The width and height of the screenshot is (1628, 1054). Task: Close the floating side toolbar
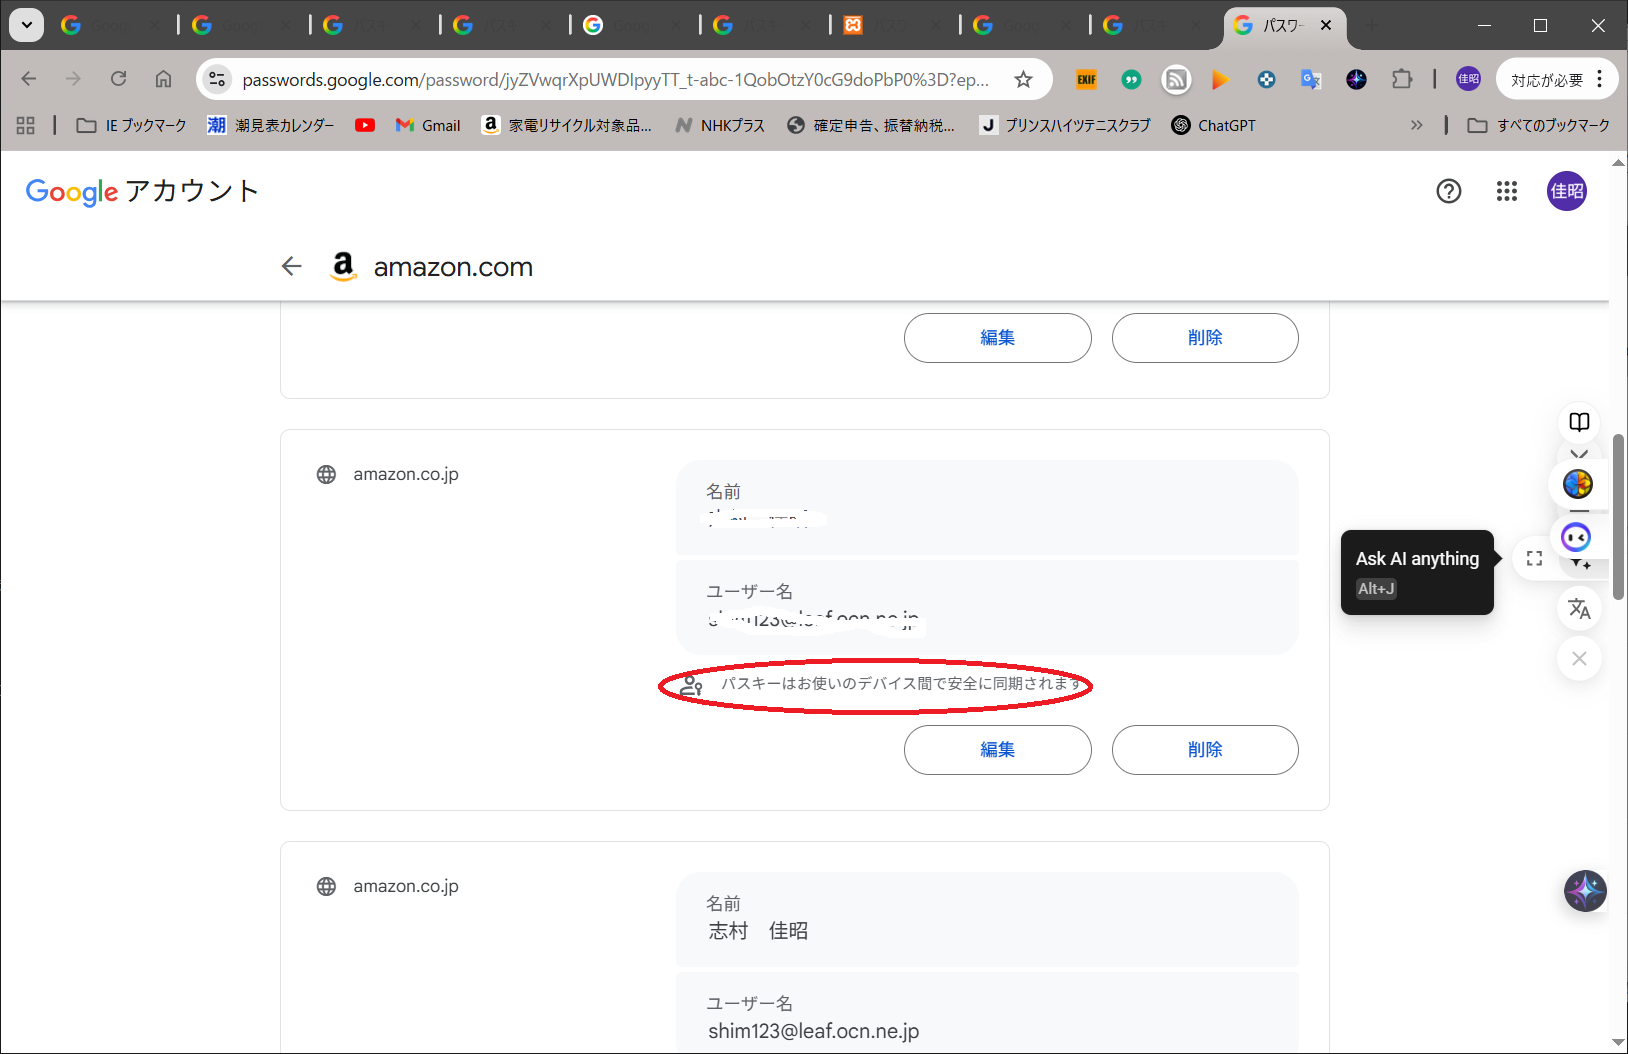pos(1579,658)
